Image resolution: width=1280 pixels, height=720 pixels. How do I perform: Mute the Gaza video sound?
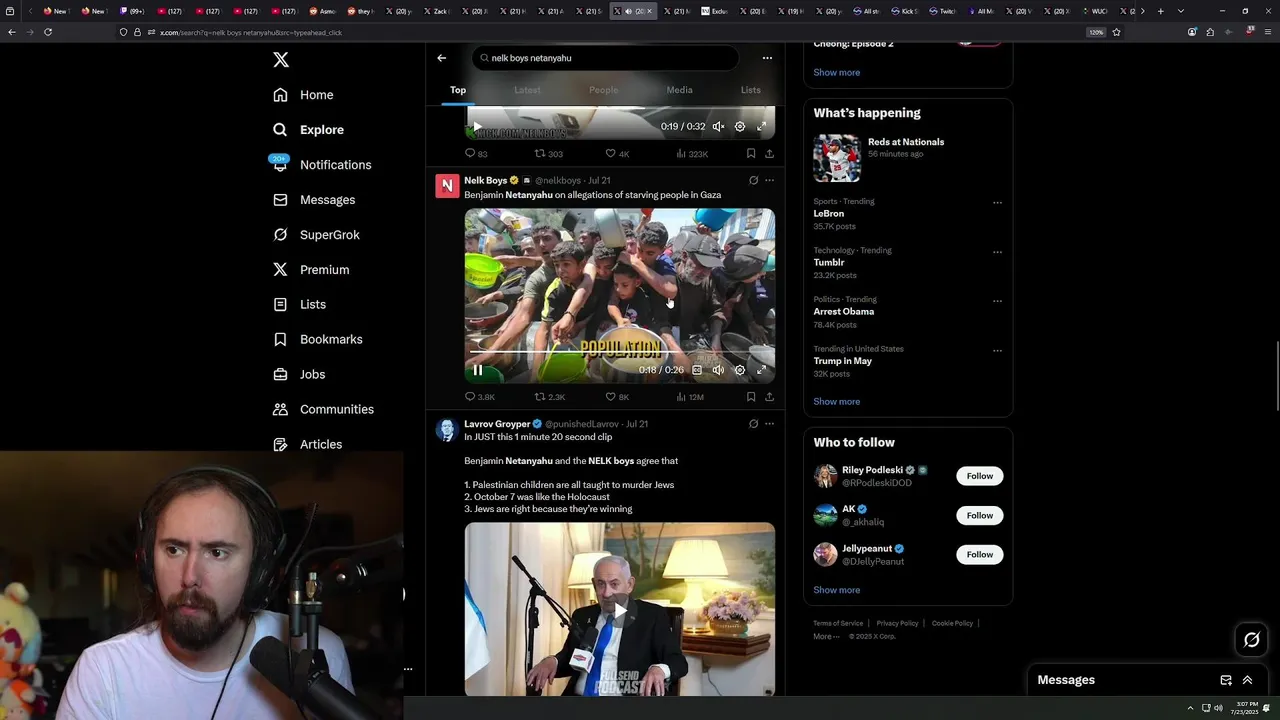[x=718, y=370]
